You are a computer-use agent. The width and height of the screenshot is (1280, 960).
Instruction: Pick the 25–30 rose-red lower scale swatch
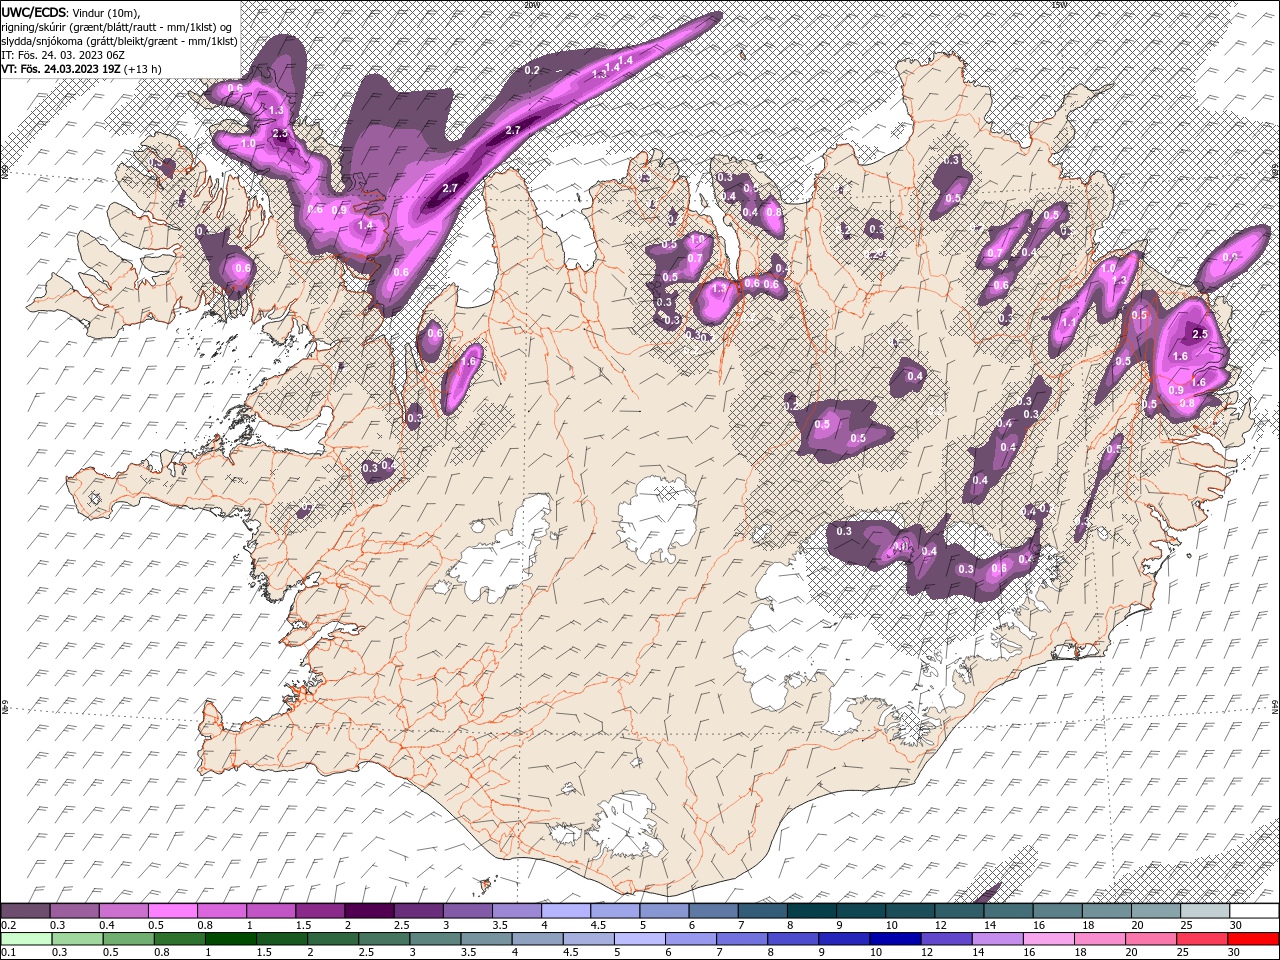pyautogui.click(x=1202, y=939)
